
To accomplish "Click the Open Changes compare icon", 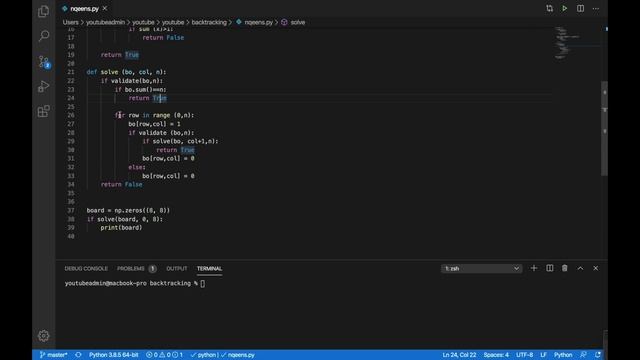I will tap(549, 9).
